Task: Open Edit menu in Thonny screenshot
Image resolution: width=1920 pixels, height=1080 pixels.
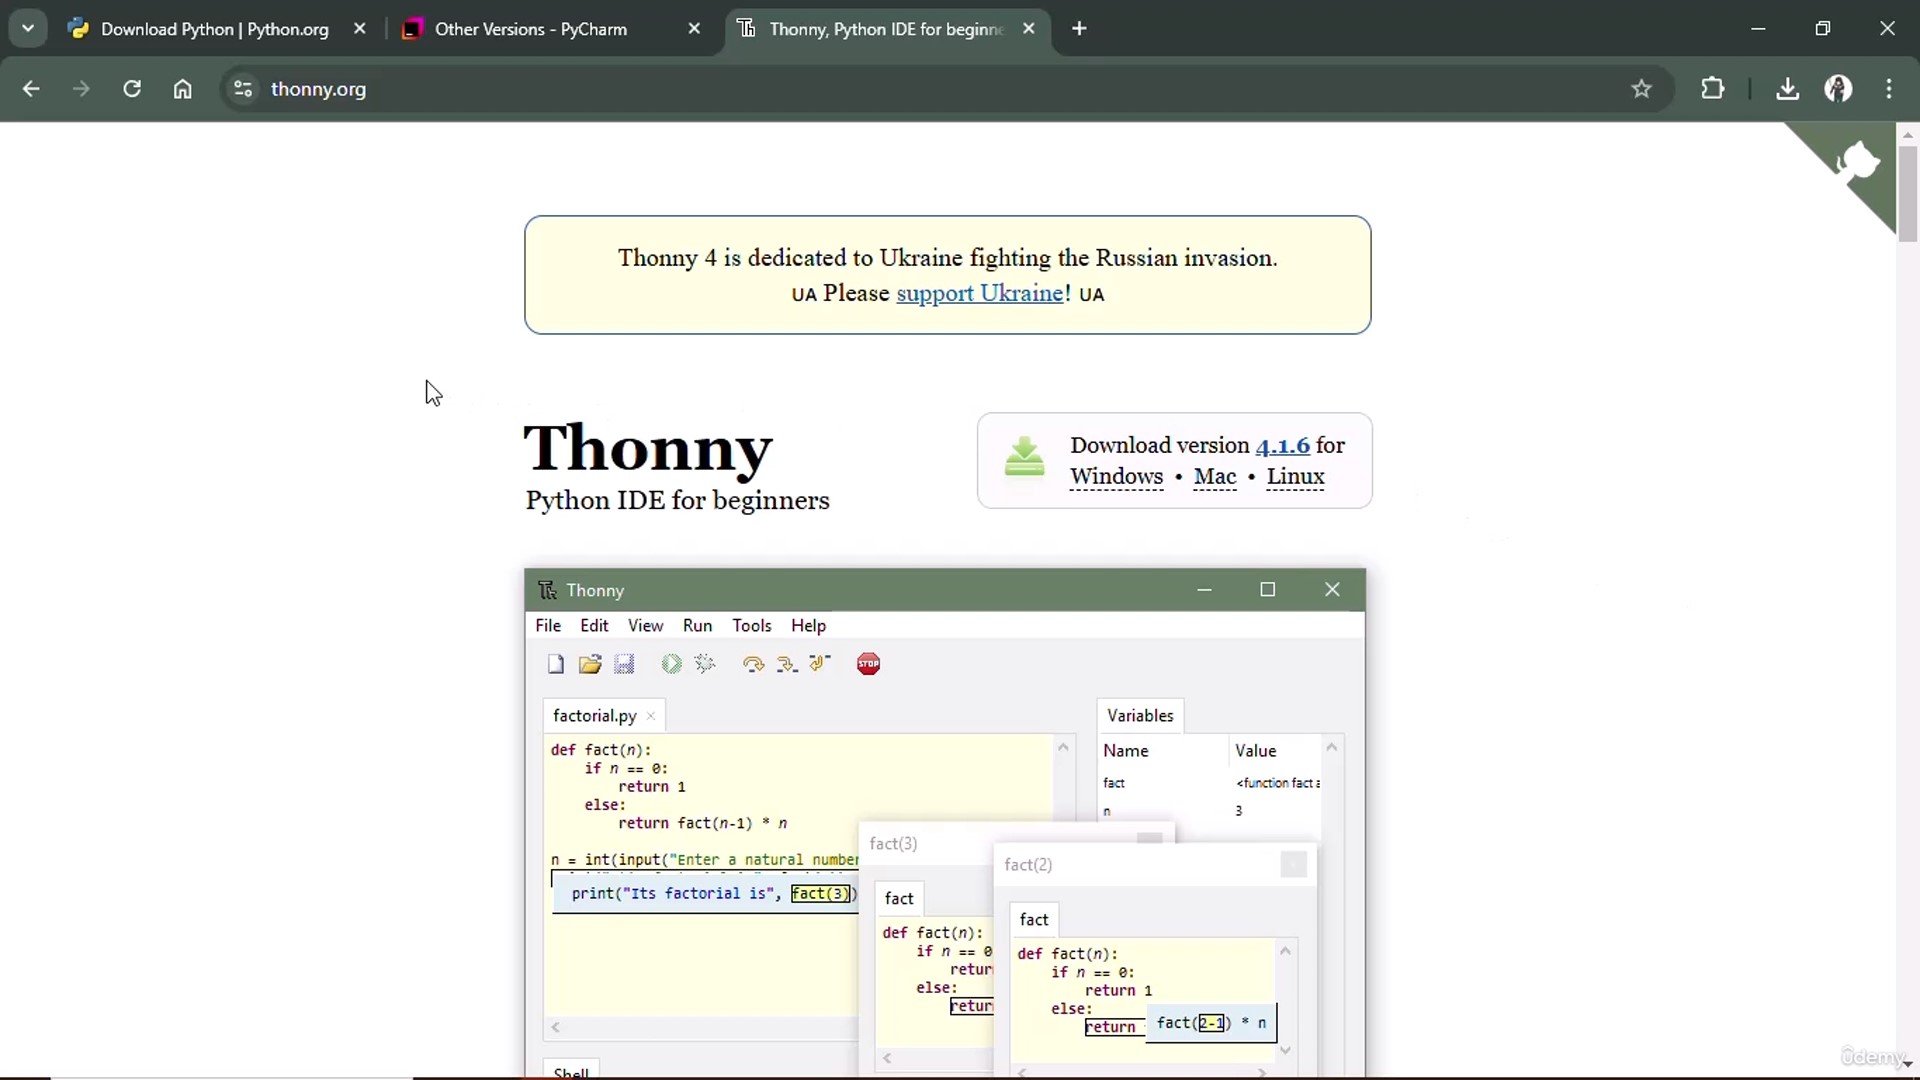Action: click(x=594, y=626)
